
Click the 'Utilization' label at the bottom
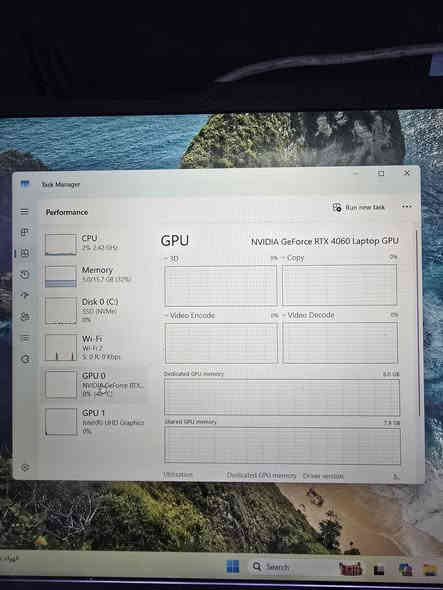178,475
